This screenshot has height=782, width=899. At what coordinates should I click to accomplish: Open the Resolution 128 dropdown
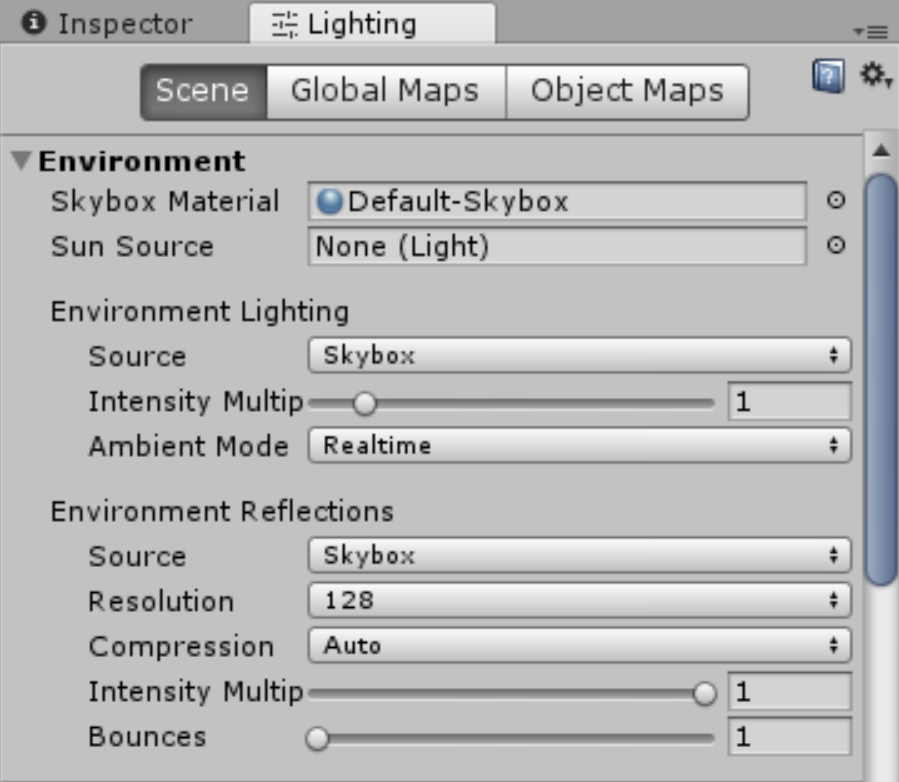[x=579, y=600]
